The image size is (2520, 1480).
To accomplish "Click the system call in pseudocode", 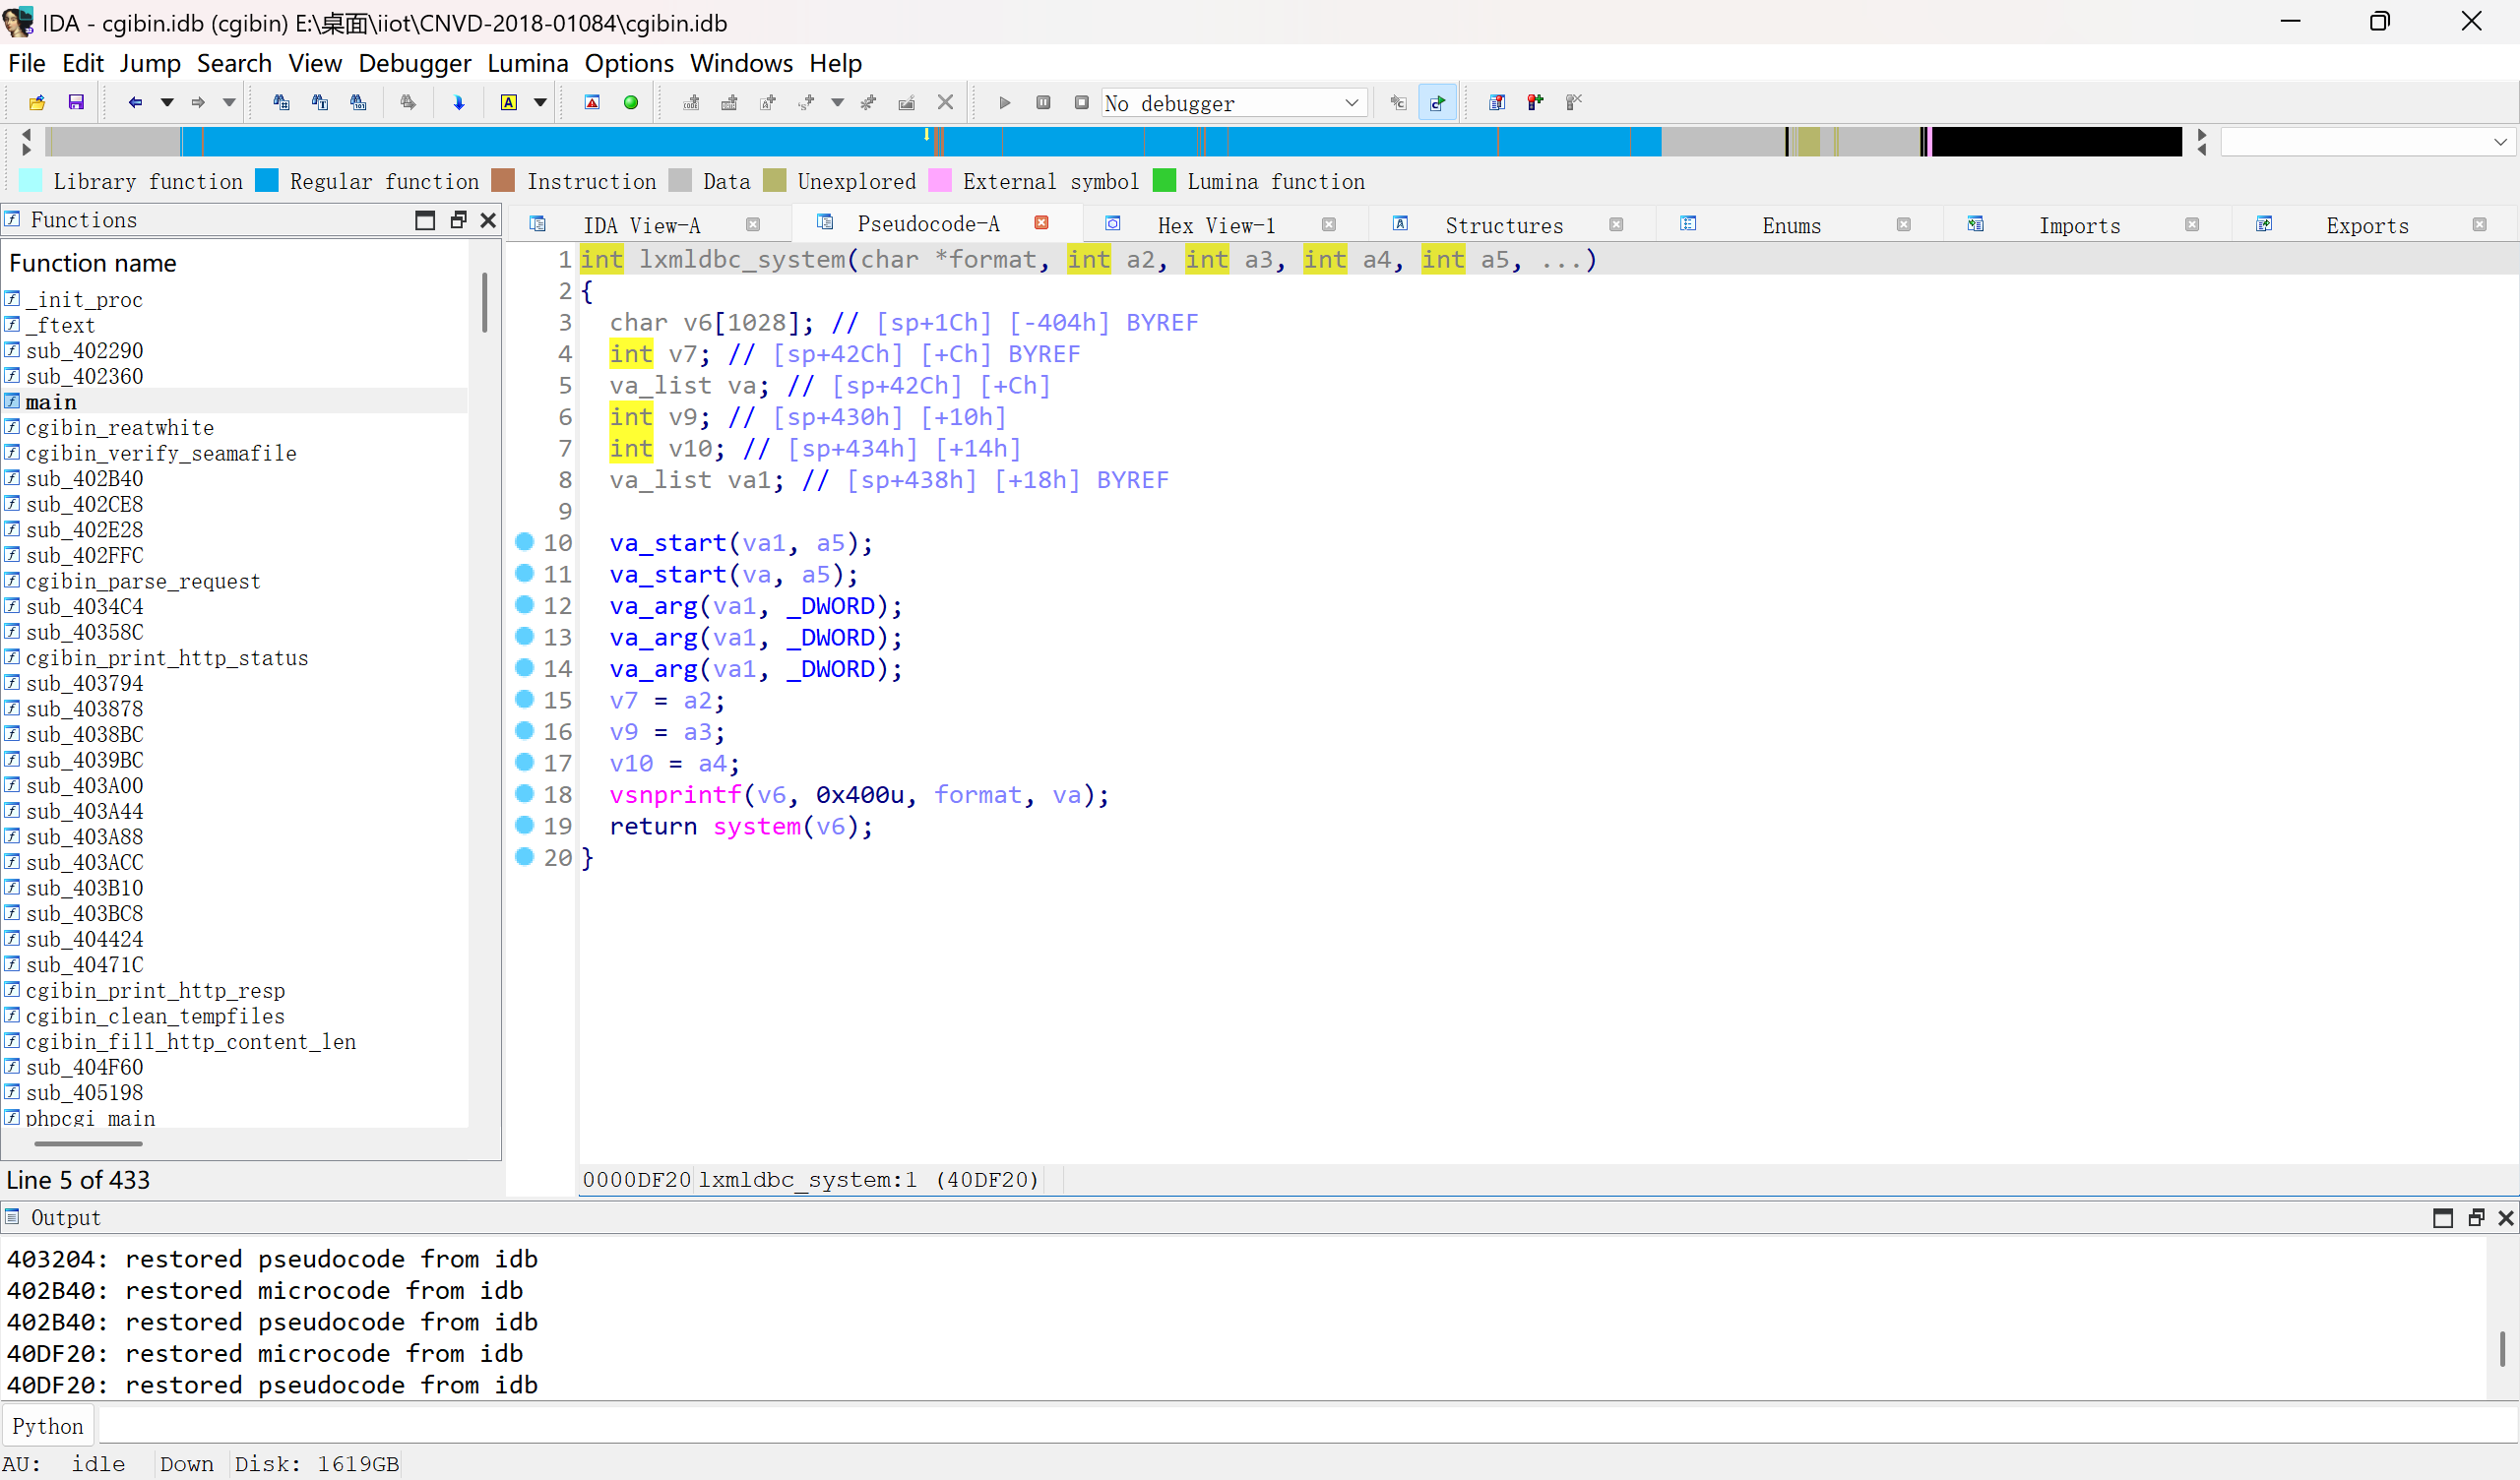I will tap(757, 826).
